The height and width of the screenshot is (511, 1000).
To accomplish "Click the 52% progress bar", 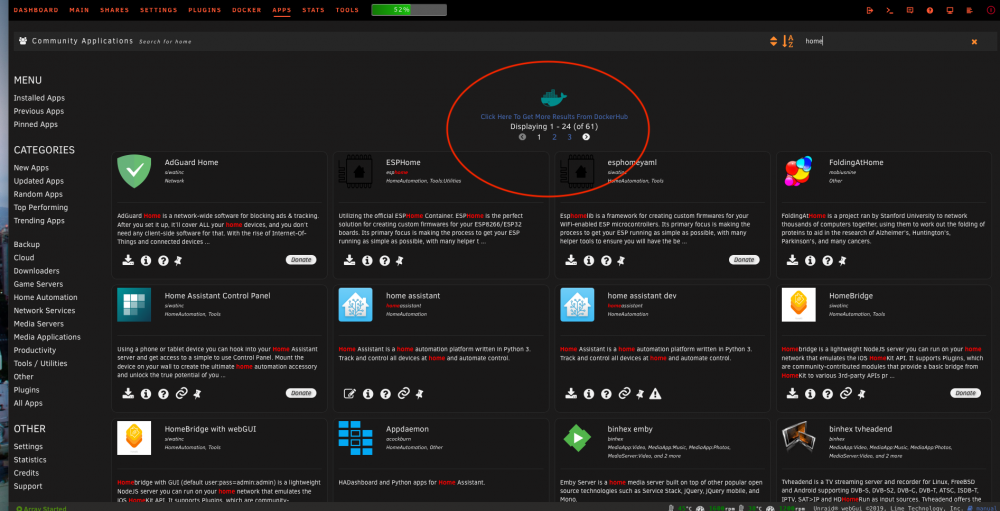I will coord(409,10).
